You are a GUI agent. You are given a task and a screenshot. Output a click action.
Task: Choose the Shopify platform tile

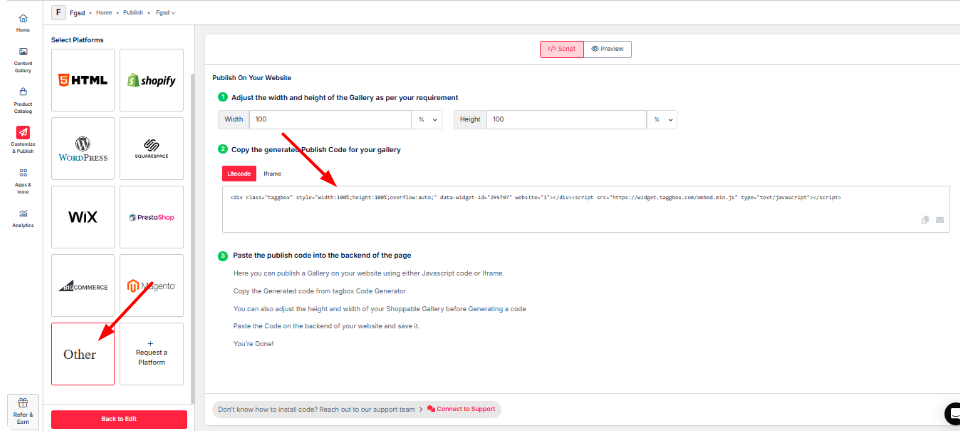click(x=151, y=80)
